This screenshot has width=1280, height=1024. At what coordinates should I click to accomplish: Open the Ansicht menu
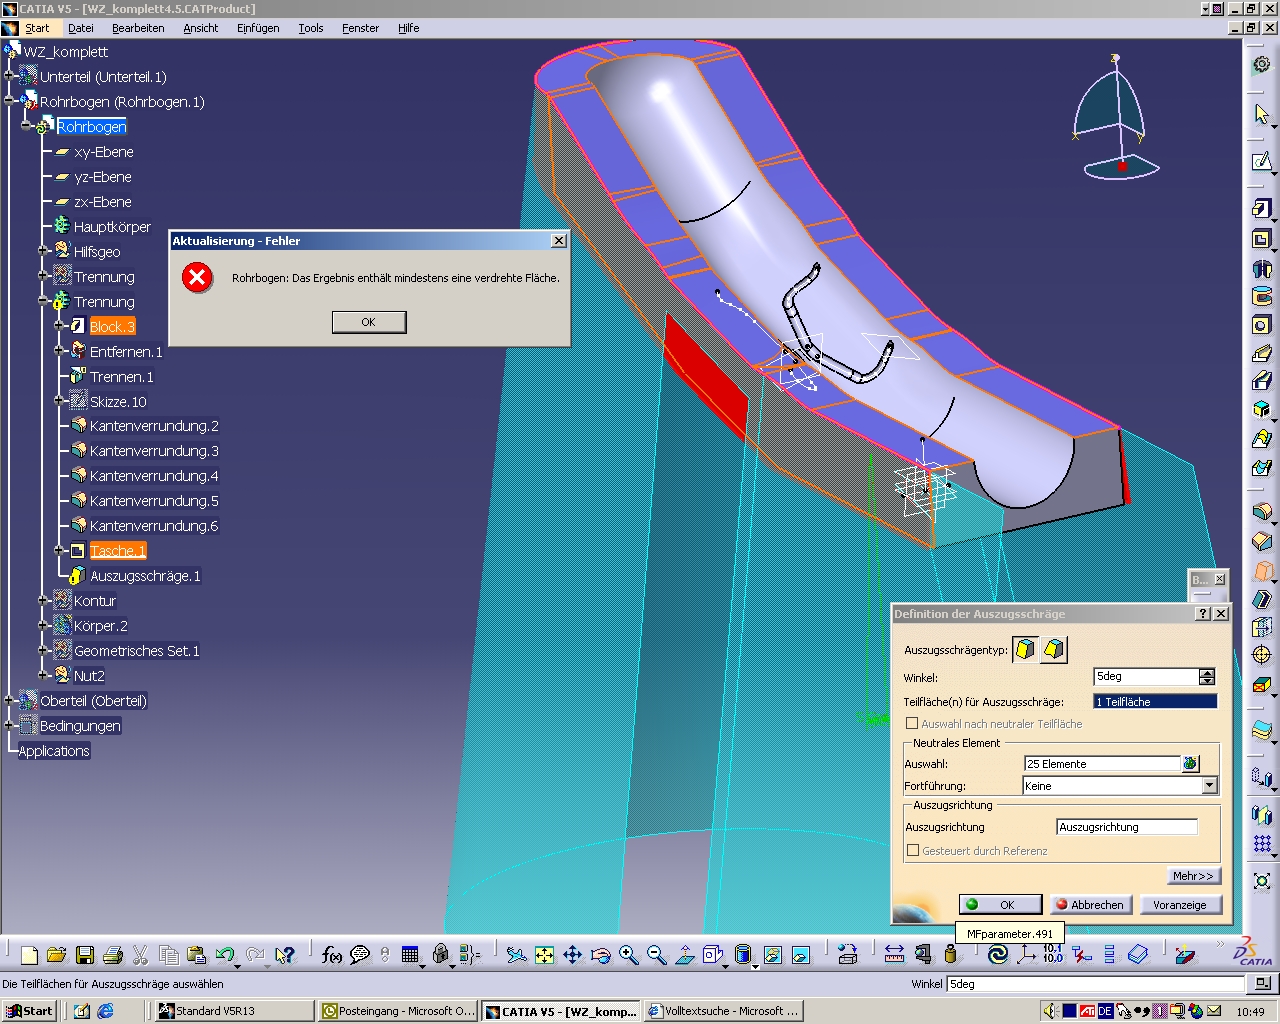[x=200, y=28]
